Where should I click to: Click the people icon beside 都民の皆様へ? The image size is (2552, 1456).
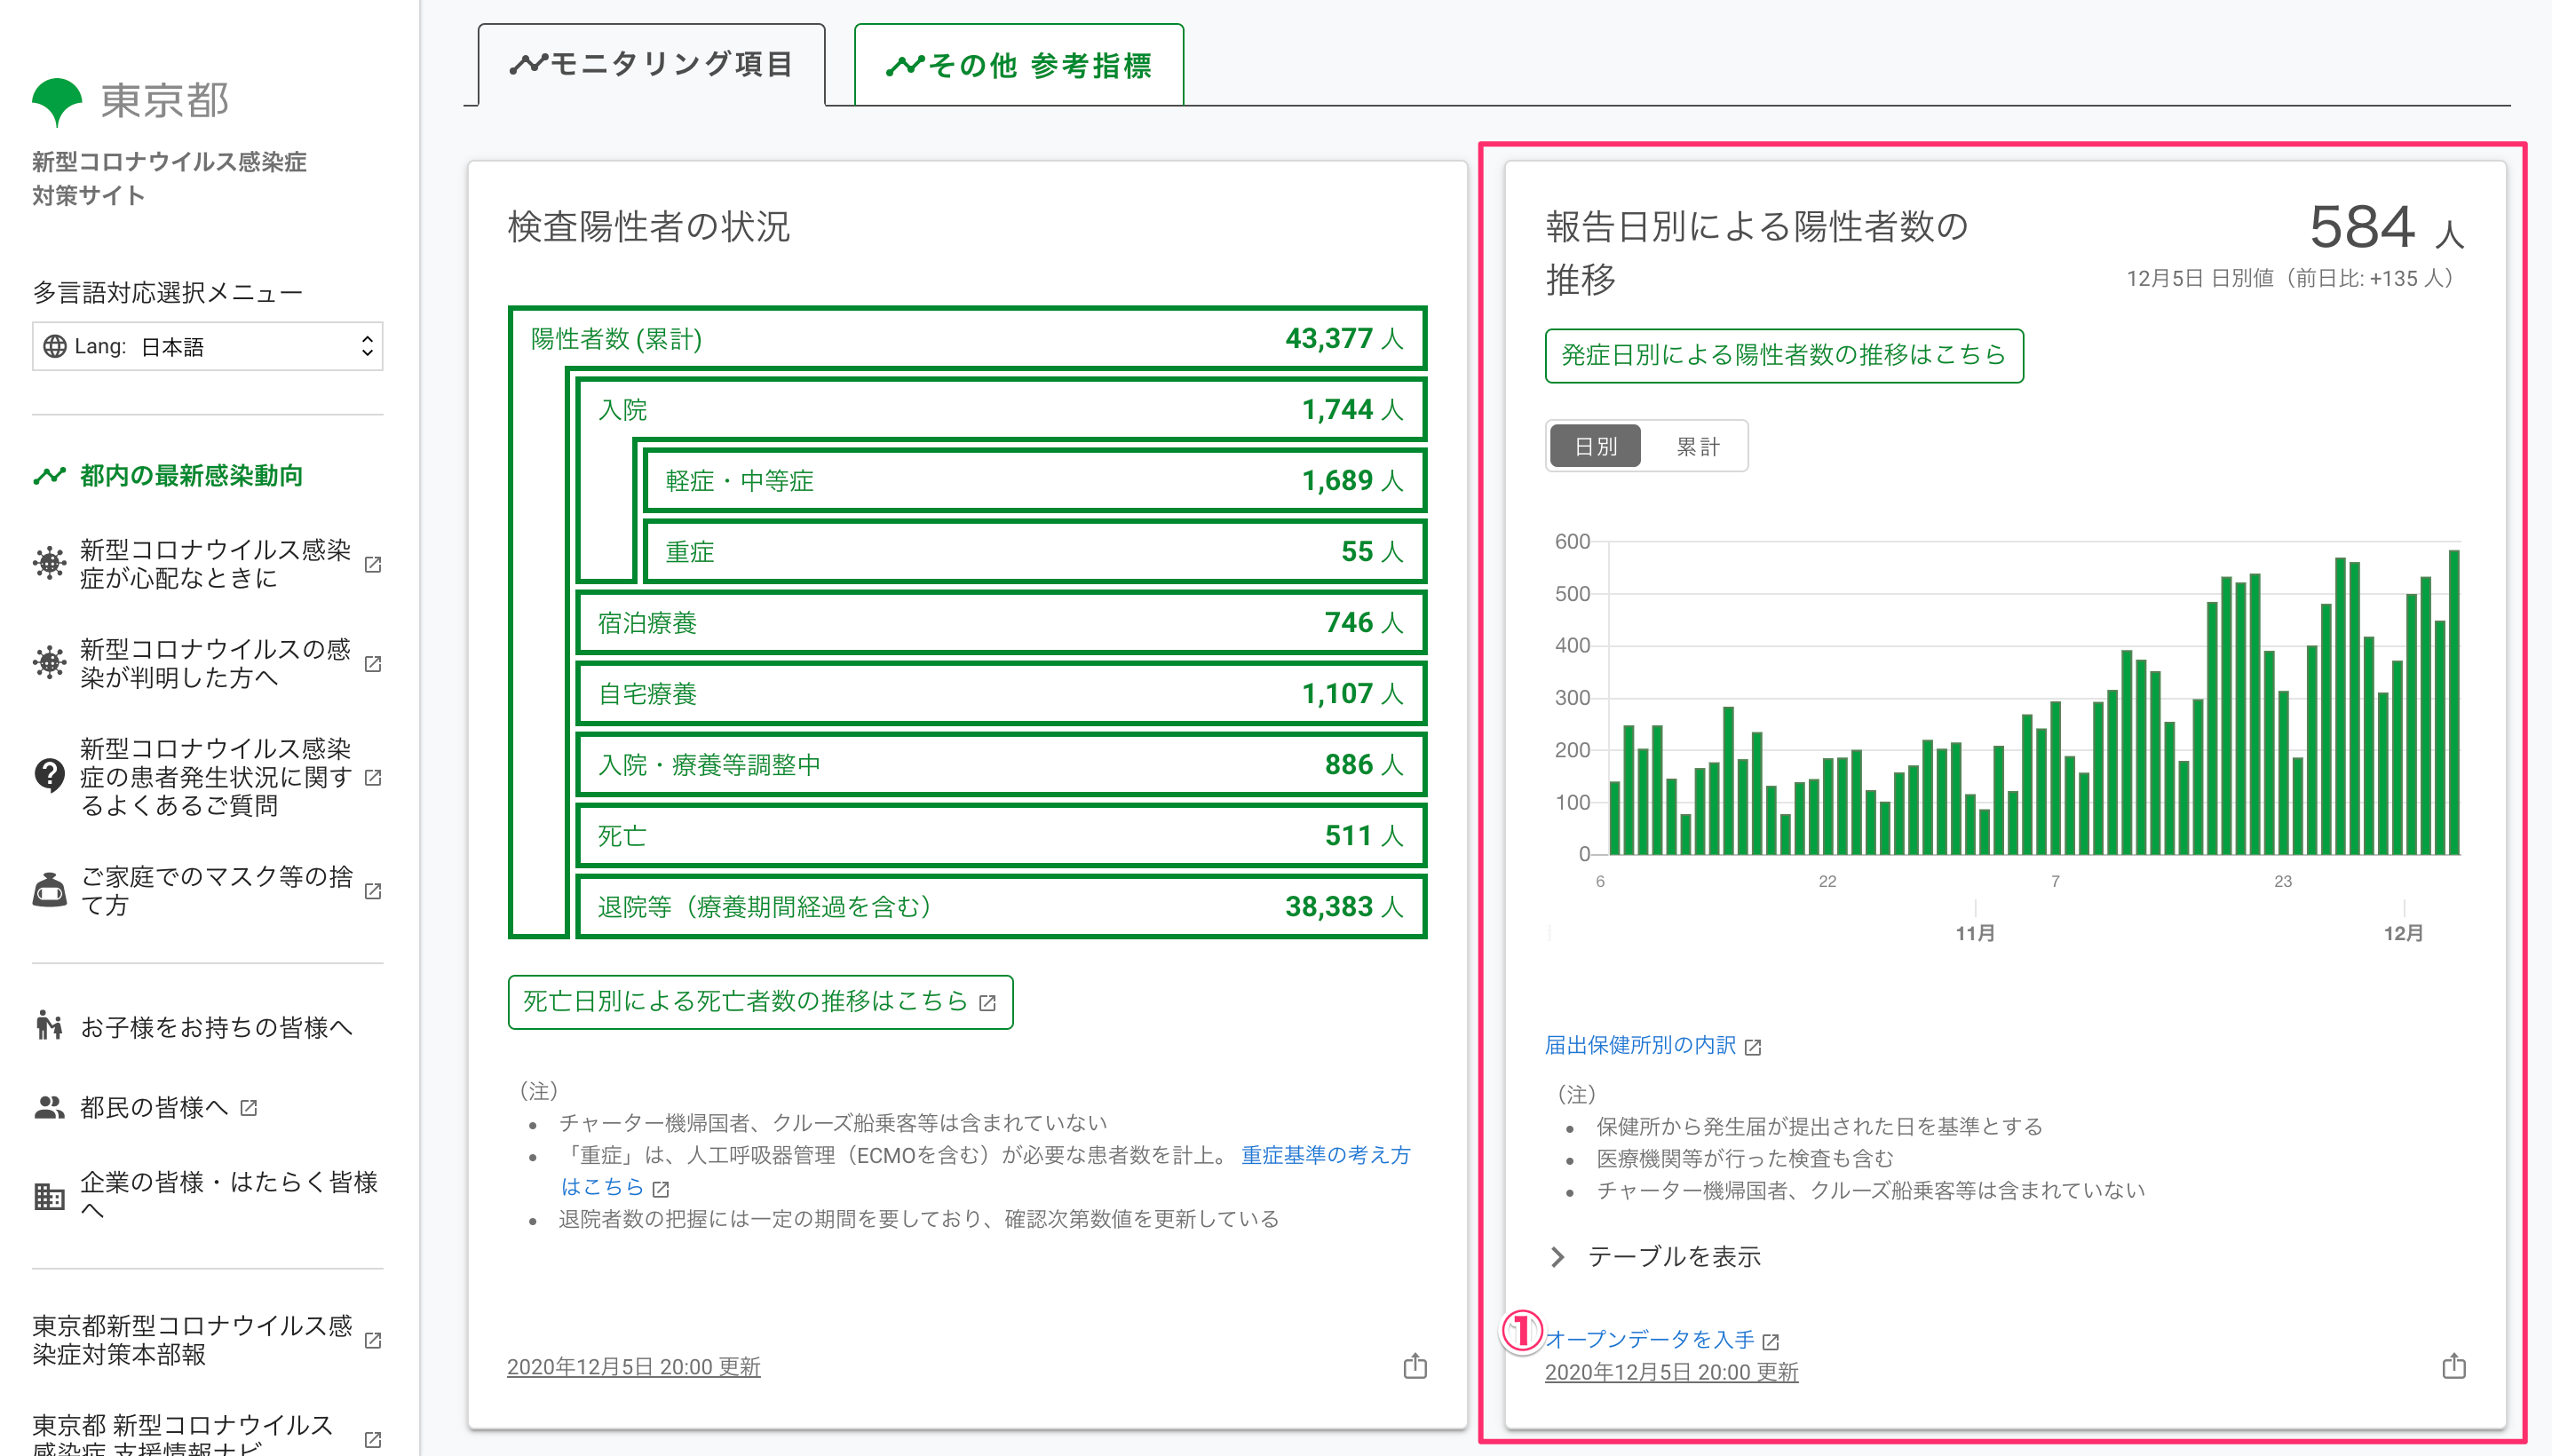tap(49, 1107)
